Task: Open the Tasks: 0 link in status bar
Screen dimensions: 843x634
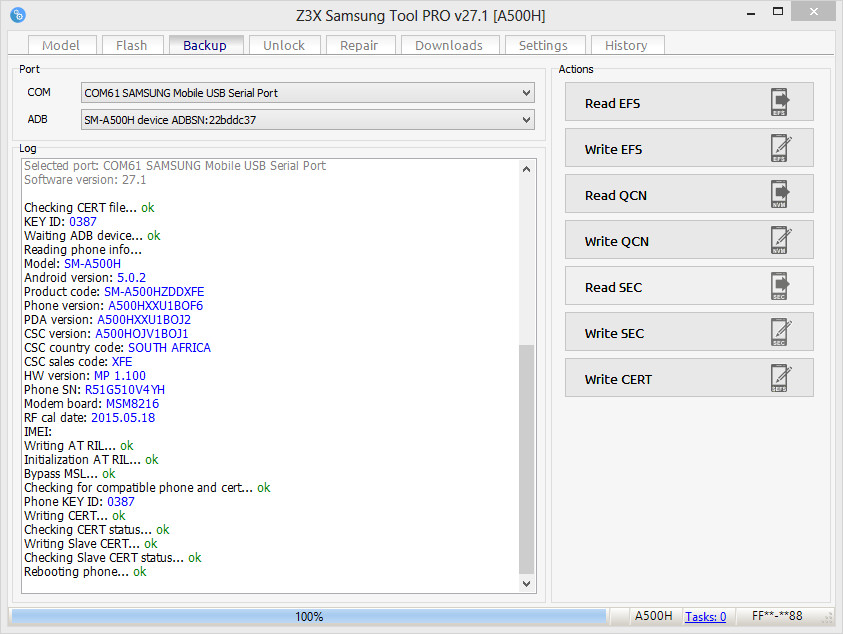Action: (705, 616)
